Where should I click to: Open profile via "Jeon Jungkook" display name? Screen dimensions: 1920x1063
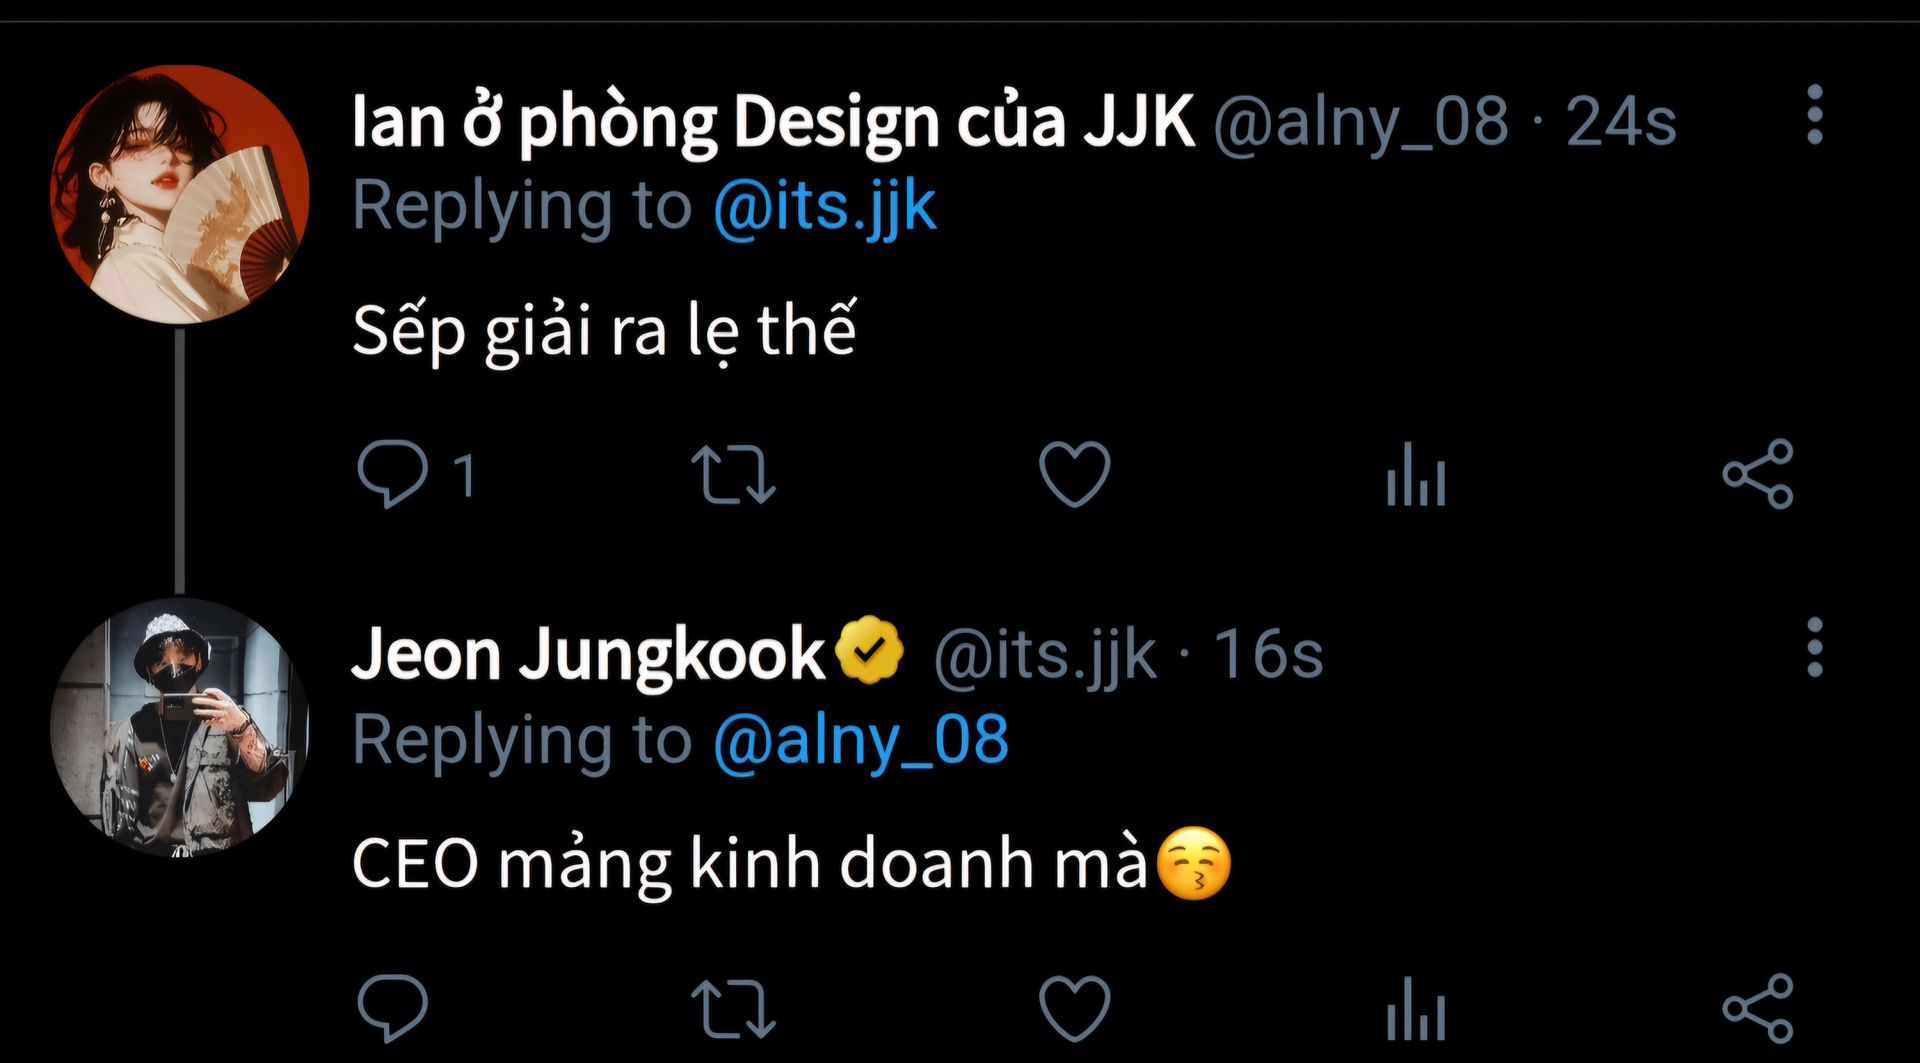tap(588, 654)
